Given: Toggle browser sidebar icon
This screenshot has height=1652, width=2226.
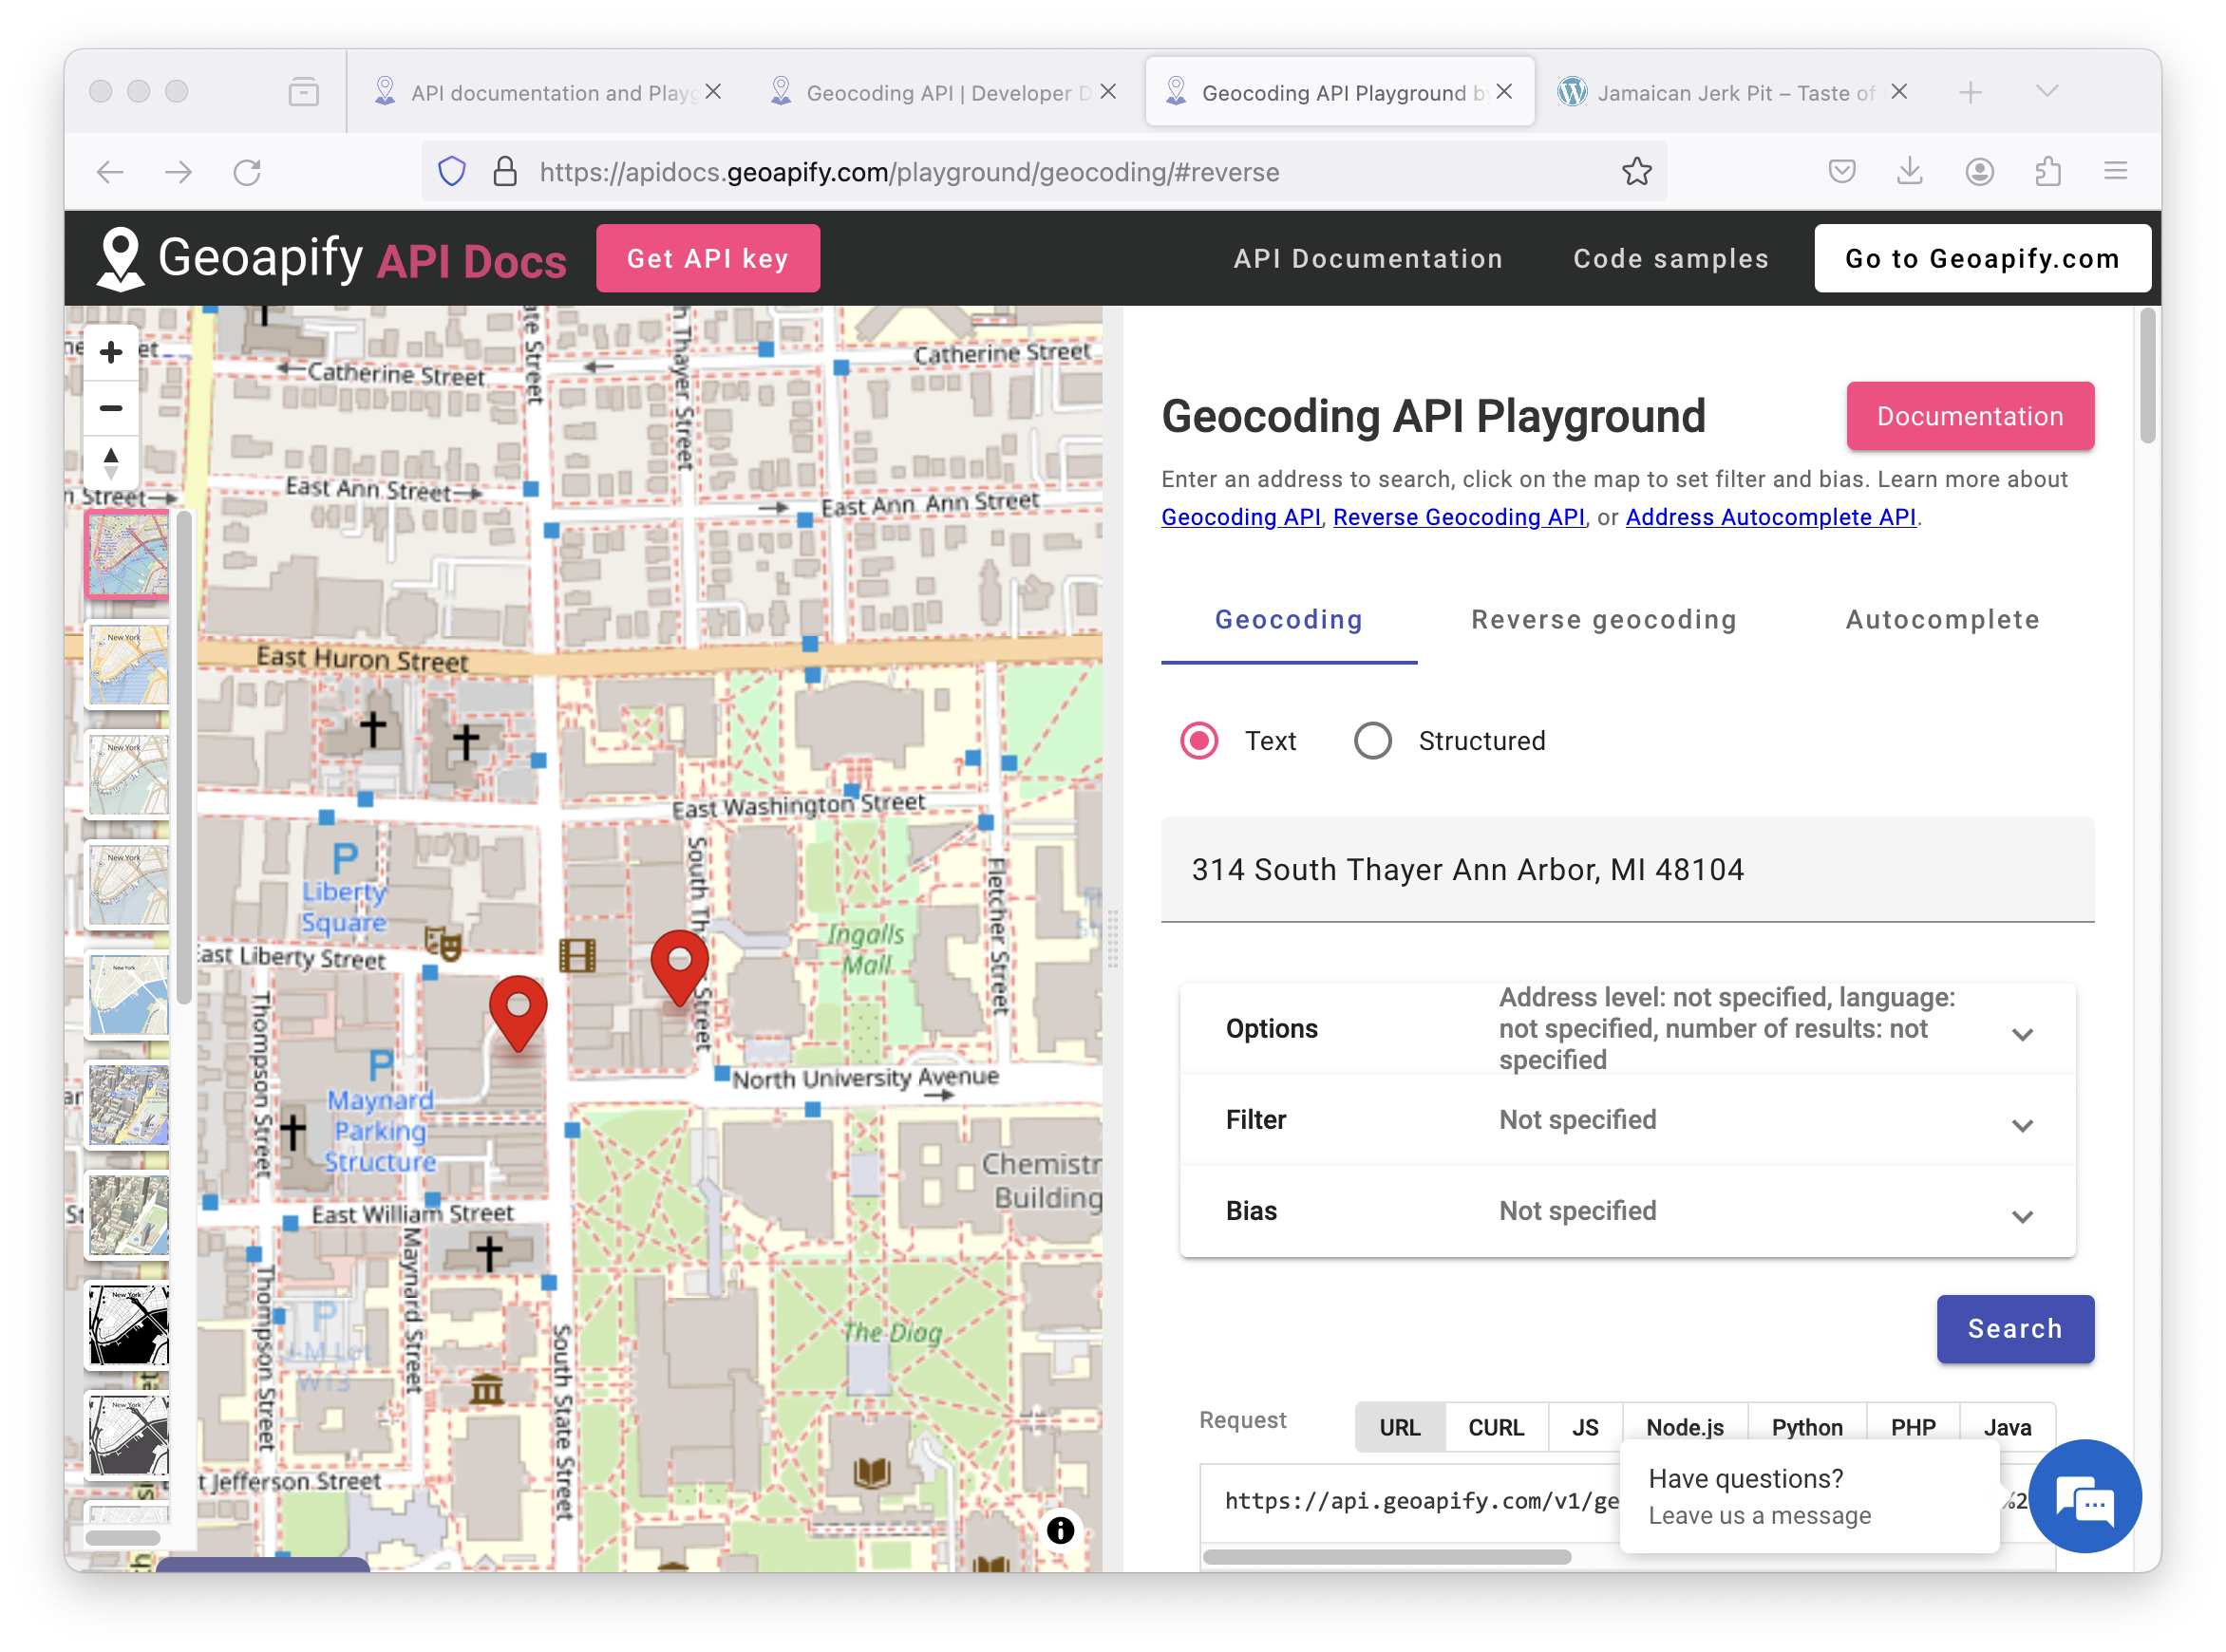Looking at the screenshot, I should [x=303, y=92].
